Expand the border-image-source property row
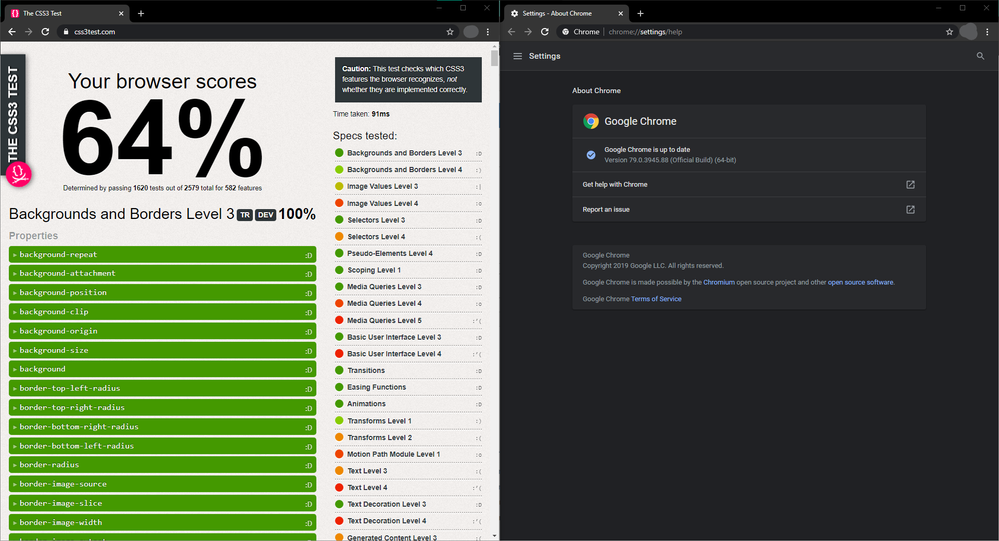999x541 pixels. coord(162,484)
